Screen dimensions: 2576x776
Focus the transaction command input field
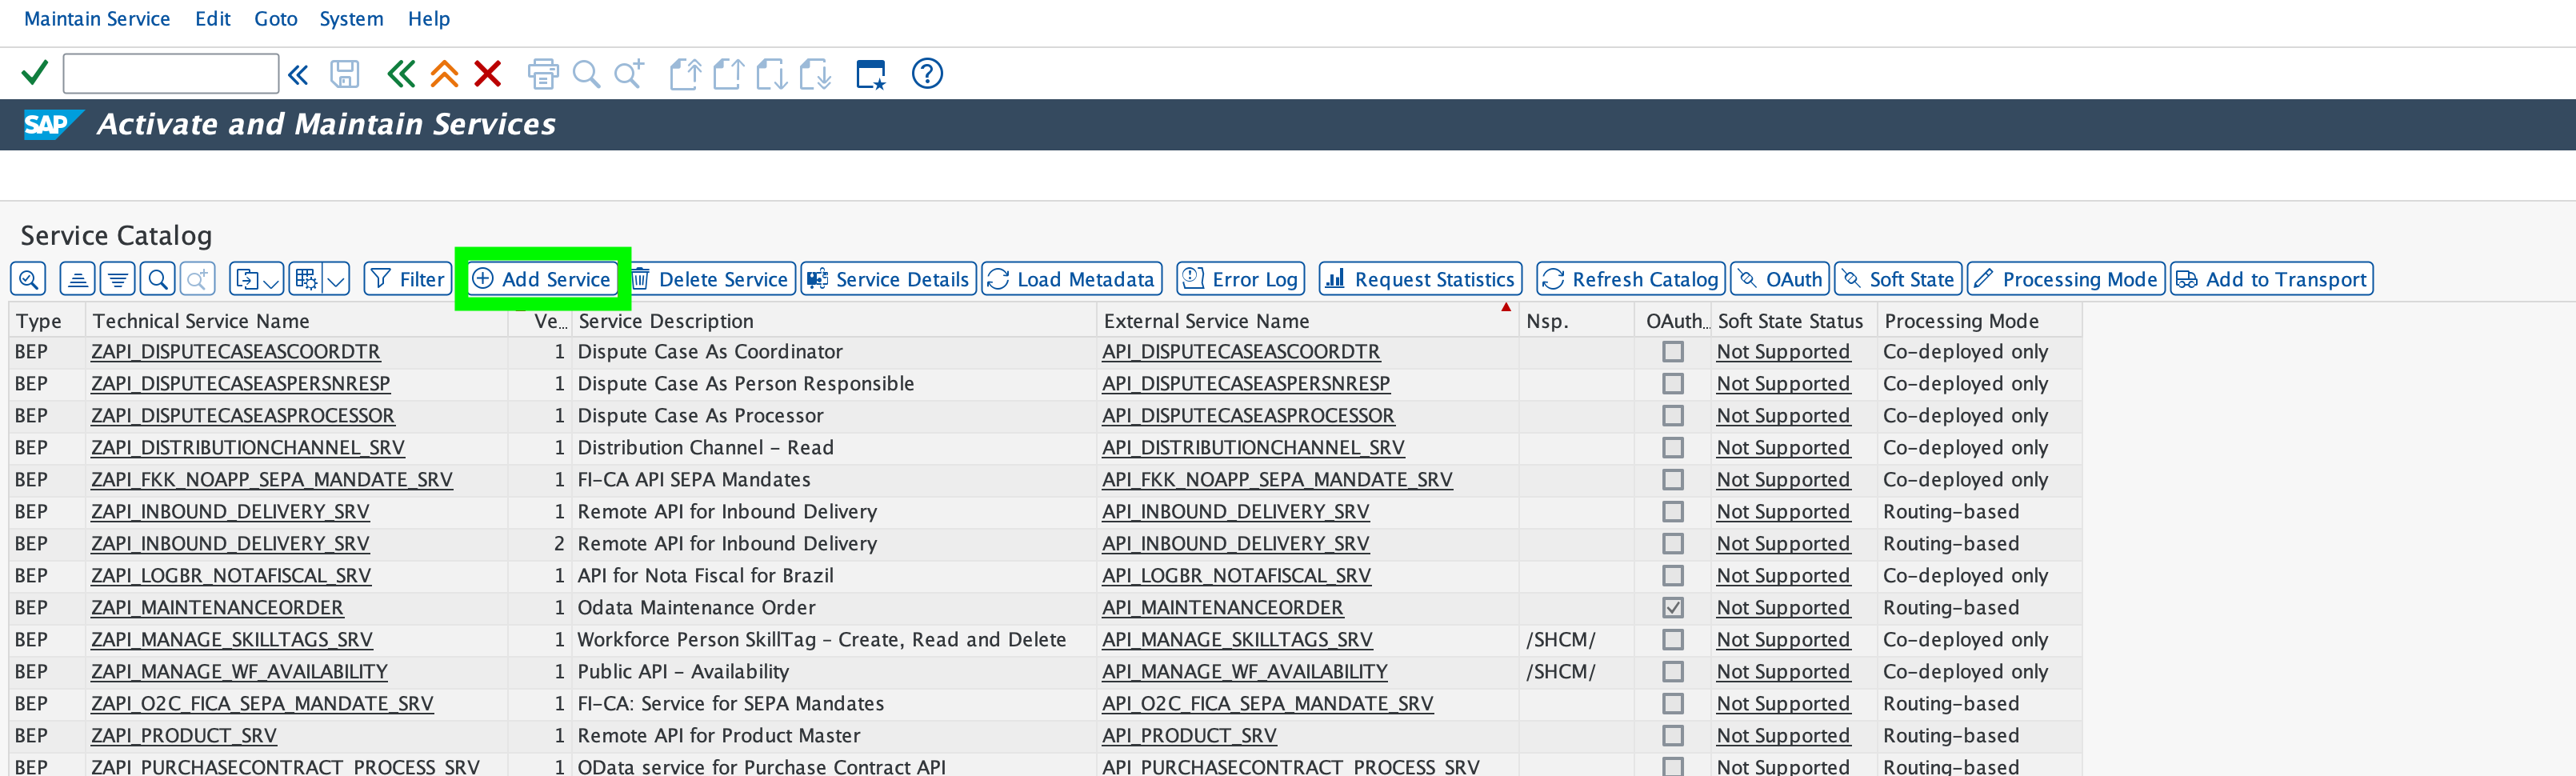tap(171, 74)
